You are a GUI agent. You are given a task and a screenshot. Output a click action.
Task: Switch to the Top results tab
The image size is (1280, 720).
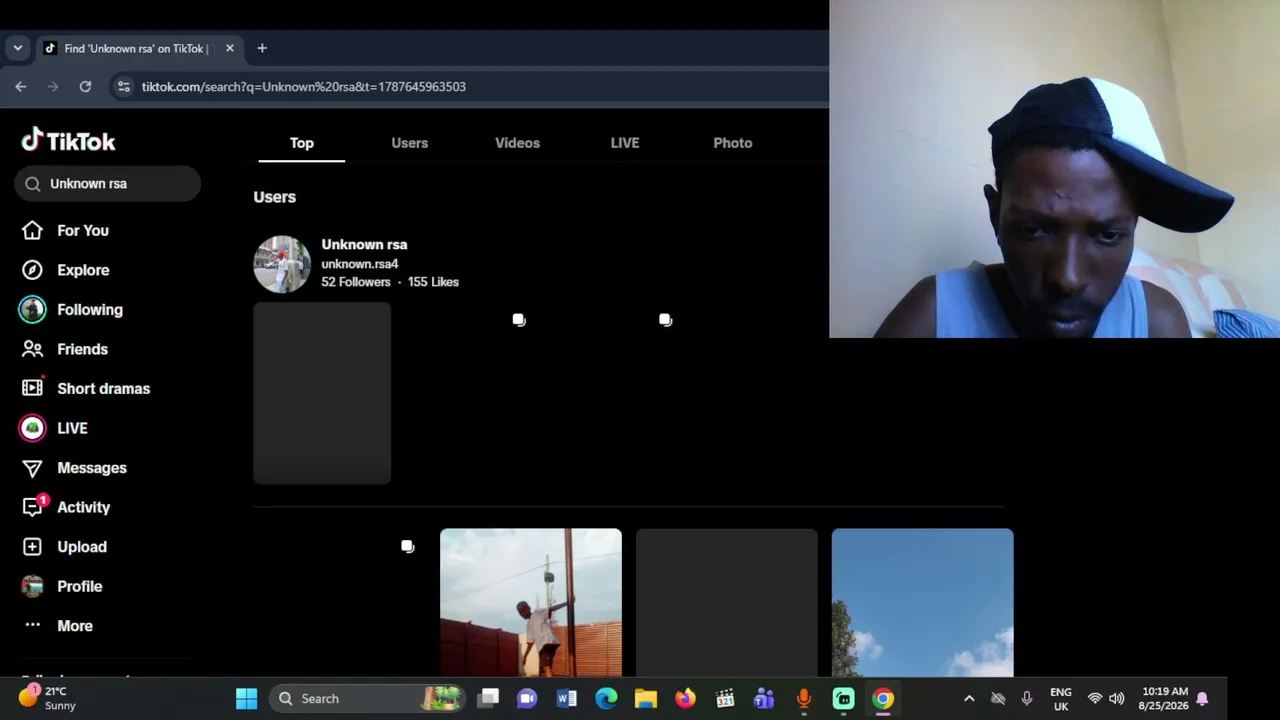[302, 143]
